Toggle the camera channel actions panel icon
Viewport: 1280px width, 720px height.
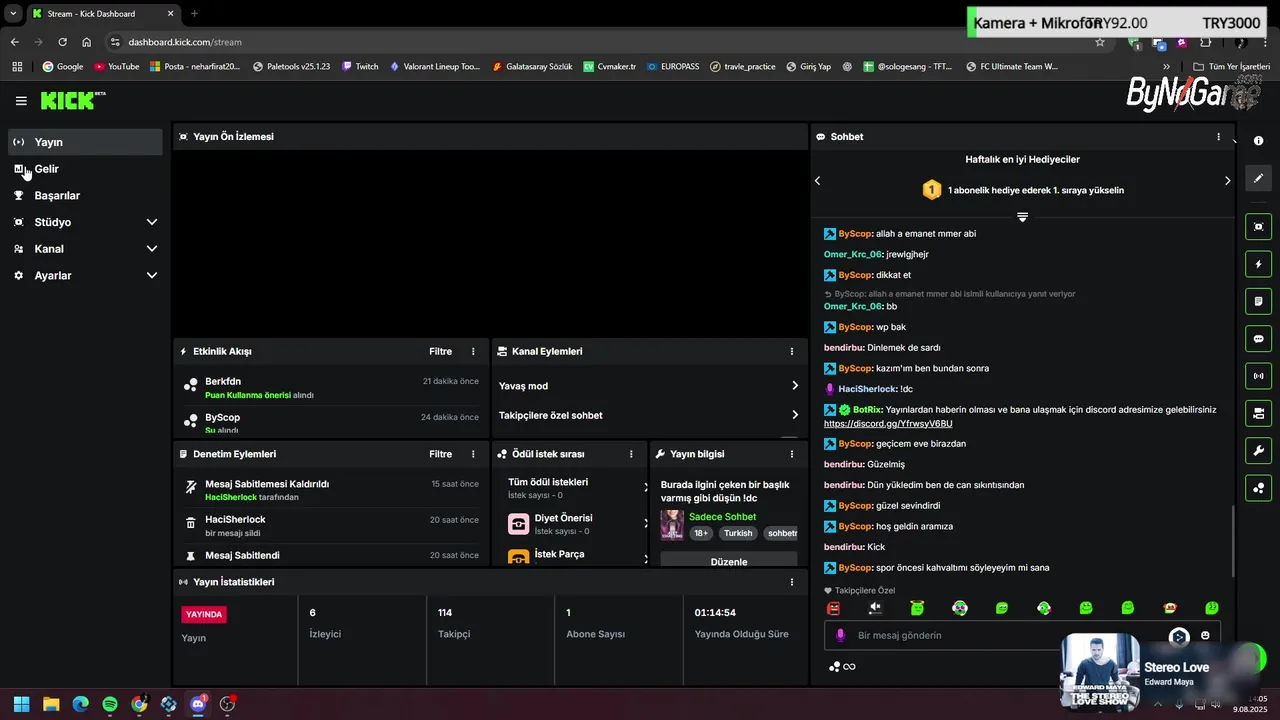[1258, 413]
